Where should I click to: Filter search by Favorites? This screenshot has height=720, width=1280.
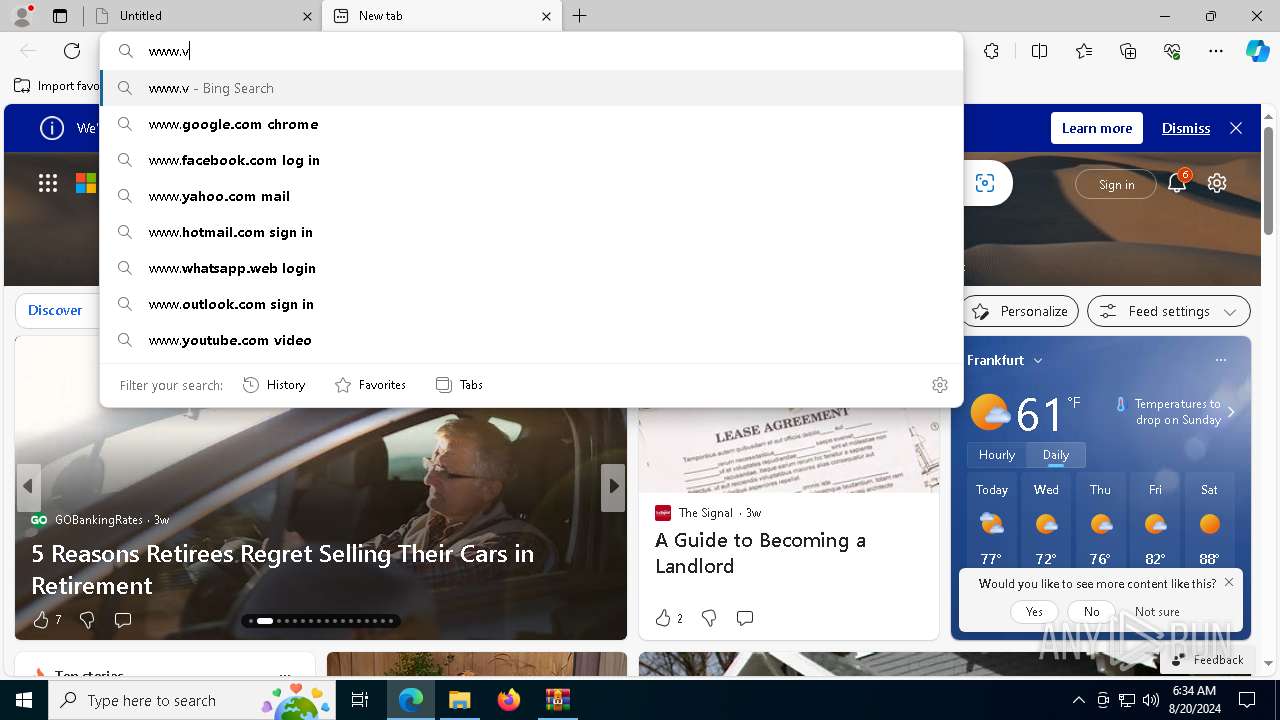pyautogui.click(x=371, y=385)
